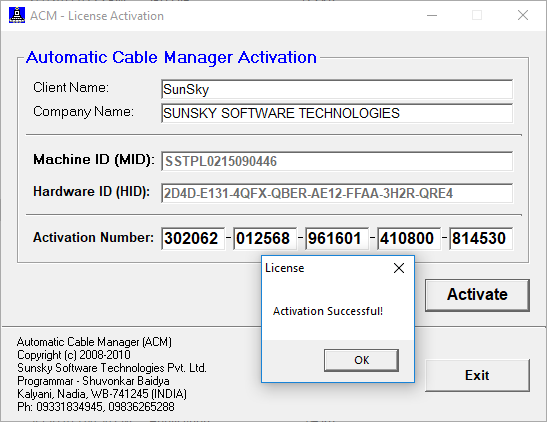Click the 'Activation Successful!' message text
The height and width of the screenshot is (422, 547).
pyautogui.click(x=328, y=311)
